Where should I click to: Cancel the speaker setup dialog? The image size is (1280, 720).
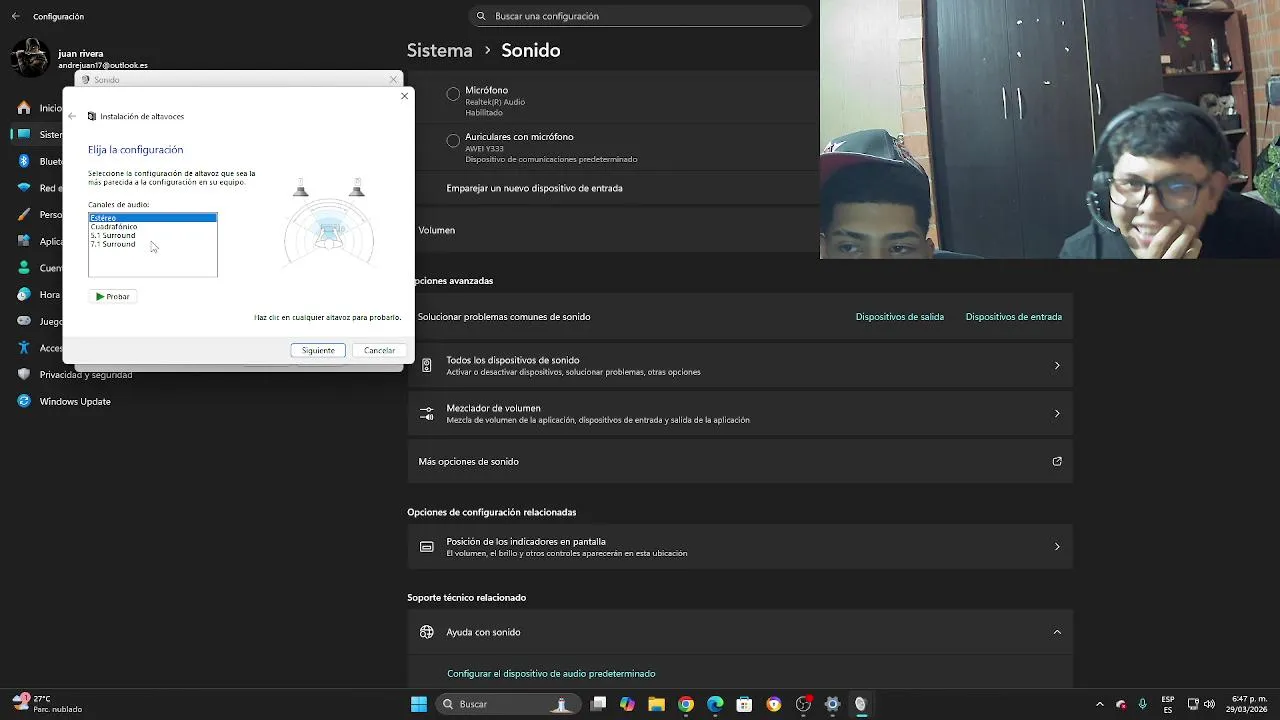click(379, 350)
